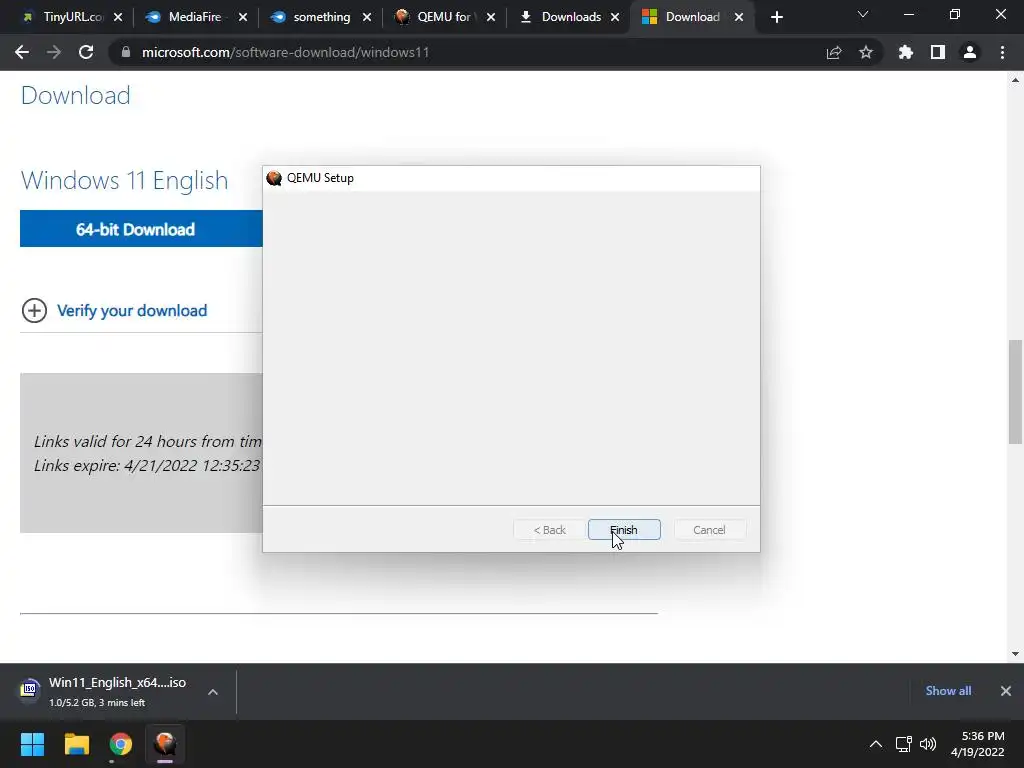This screenshot has height=768, width=1024.
Task: Open clock and date 5:36 PM
Action: click(978, 744)
